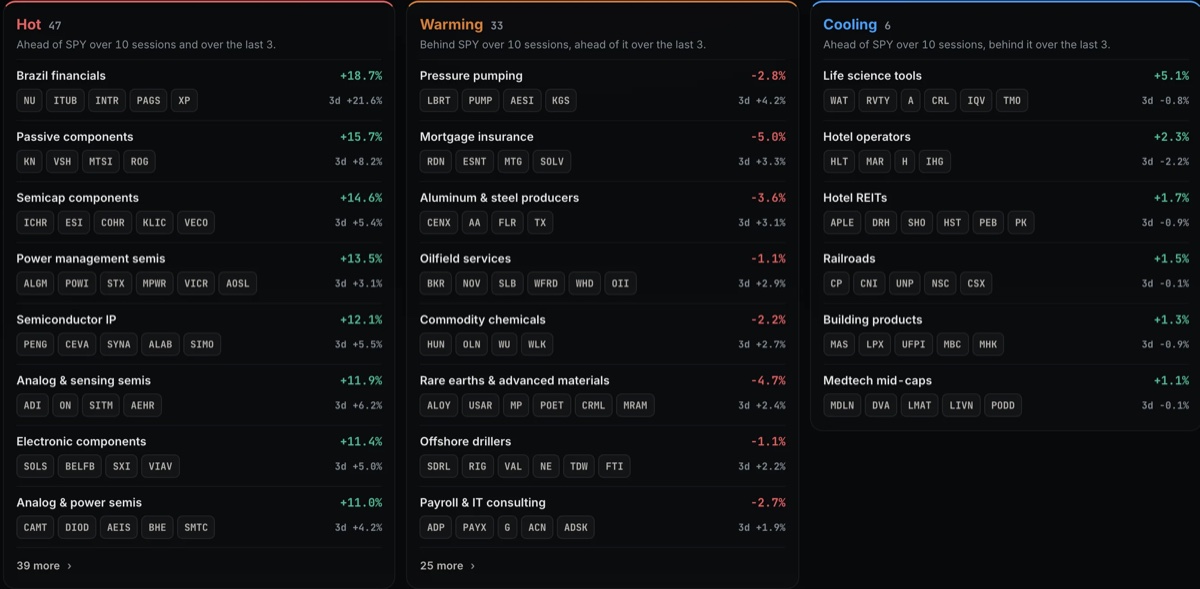Open the Hotel REITs theme
The image size is (1200, 589).
point(855,198)
